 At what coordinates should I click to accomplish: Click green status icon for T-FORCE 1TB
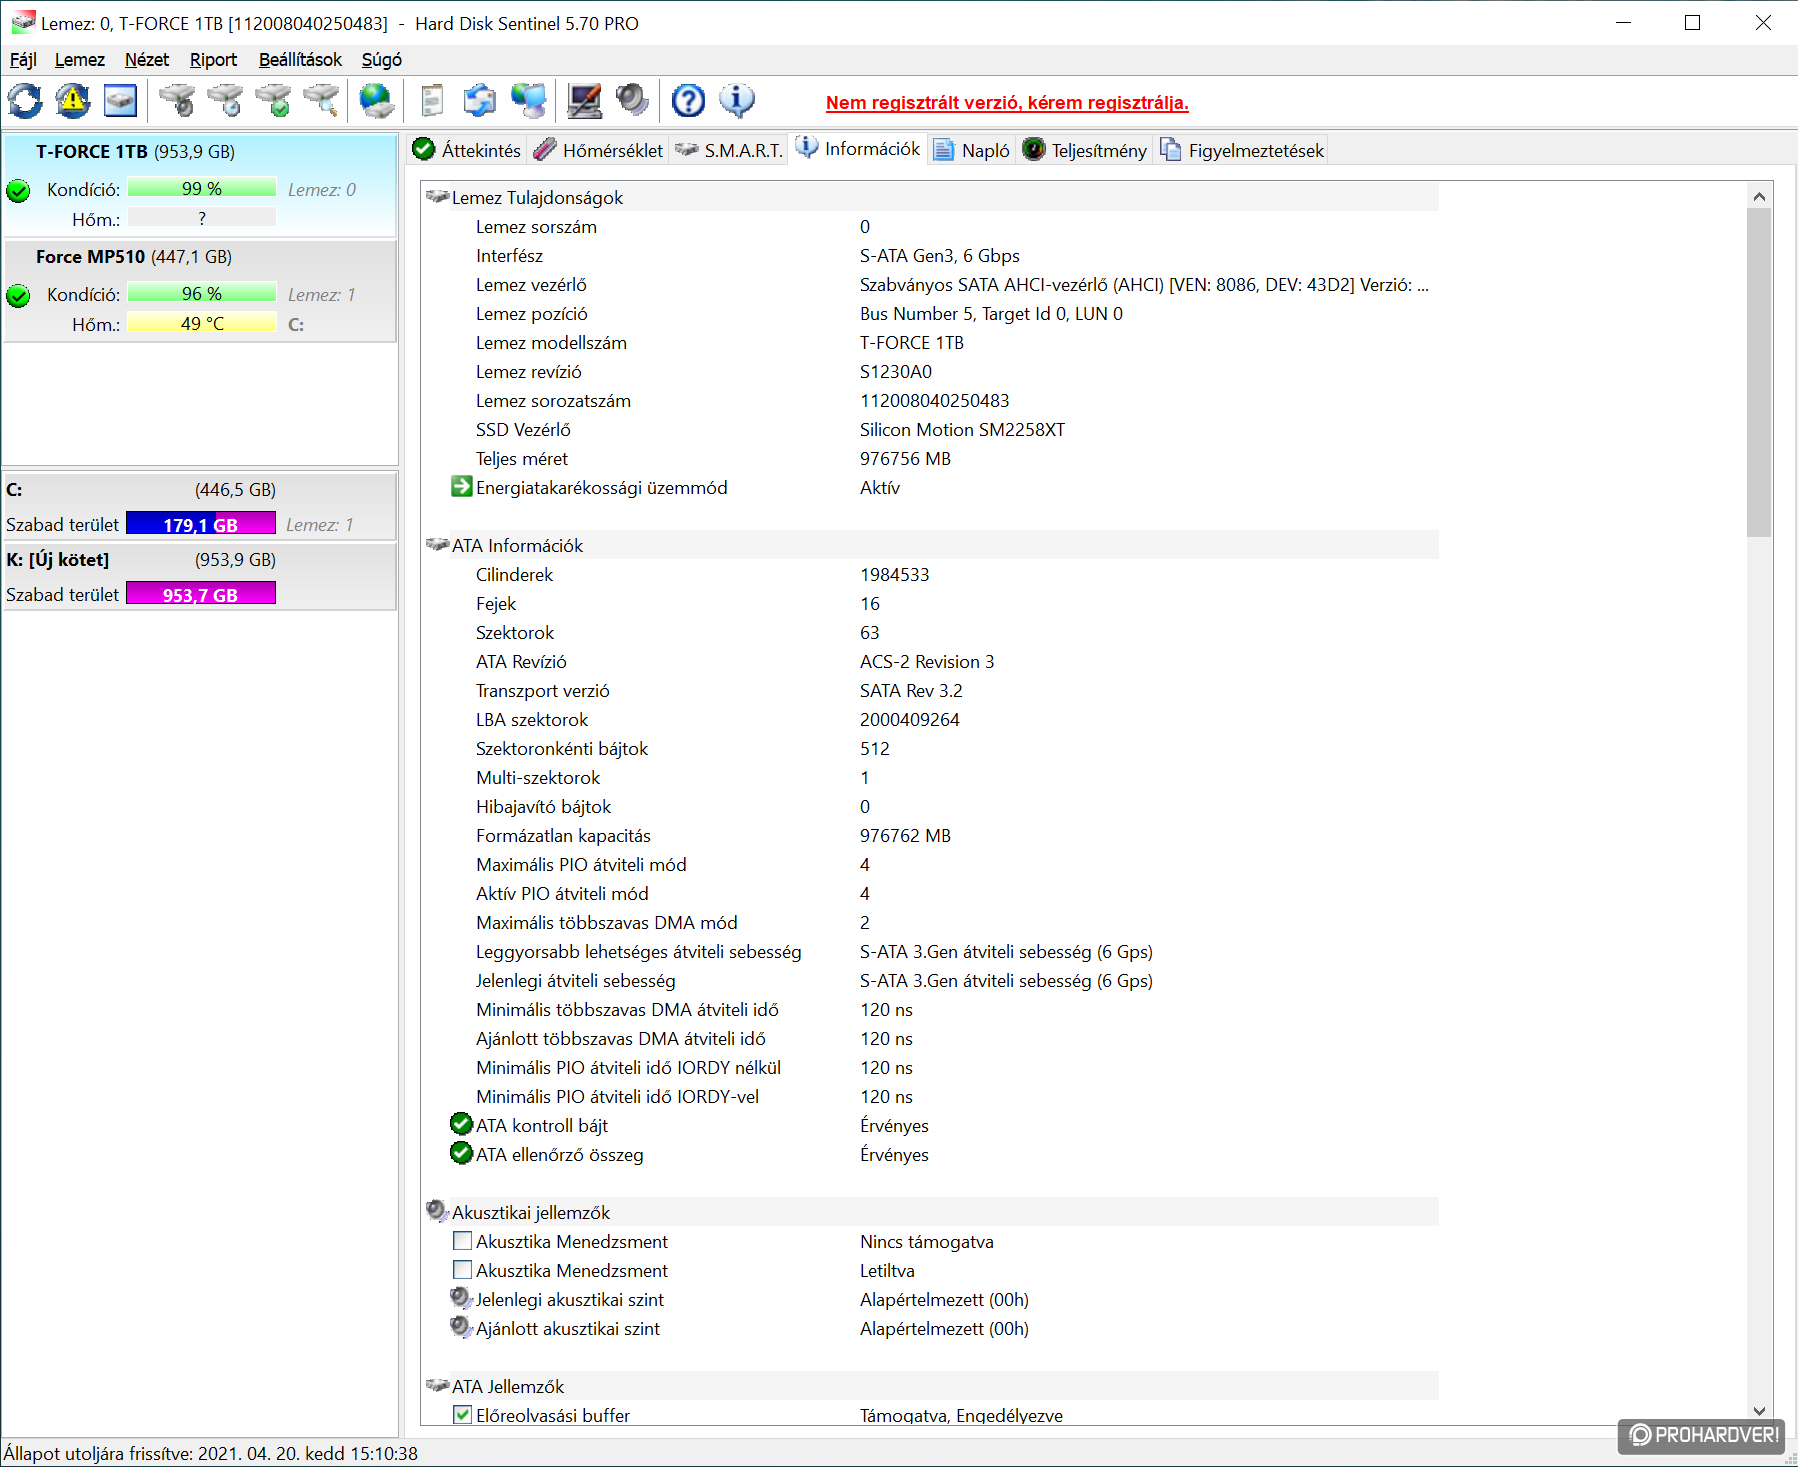(x=18, y=190)
